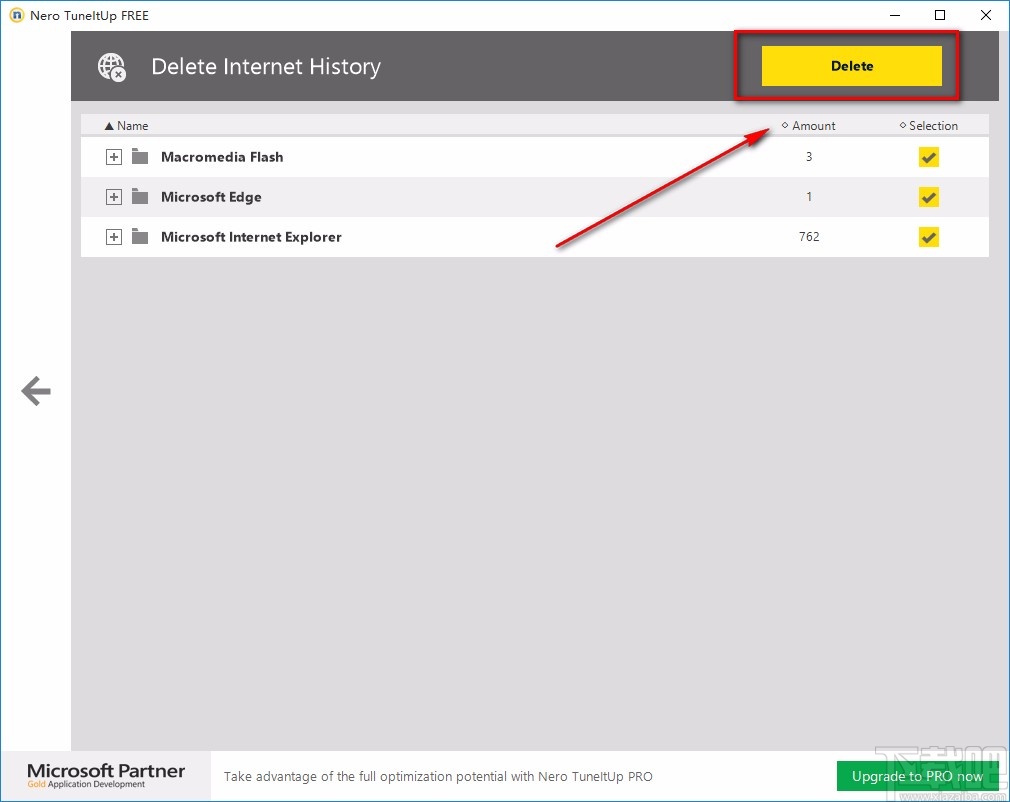Expand the Macromedia Flash entry
Image resolution: width=1010 pixels, height=802 pixels.
pos(114,157)
